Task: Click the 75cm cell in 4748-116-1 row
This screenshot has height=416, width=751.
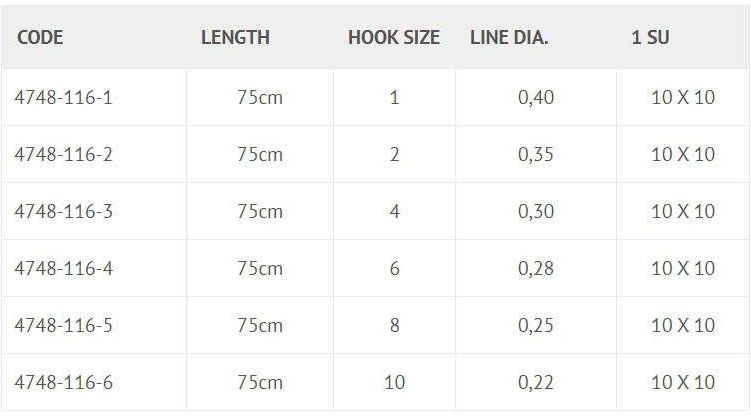Action: pyautogui.click(x=260, y=97)
